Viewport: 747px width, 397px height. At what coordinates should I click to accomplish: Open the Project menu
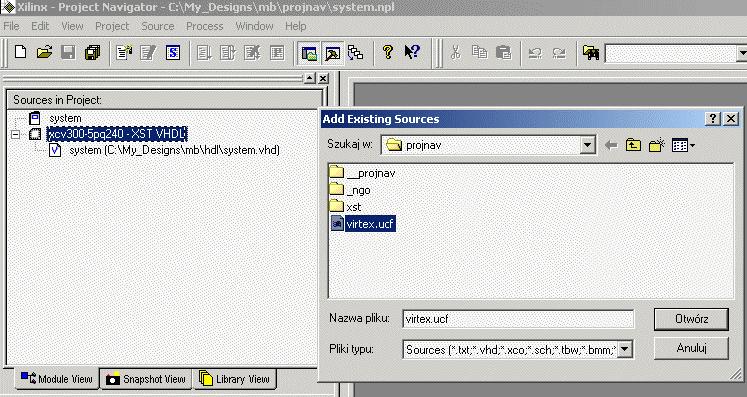click(112, 26)
